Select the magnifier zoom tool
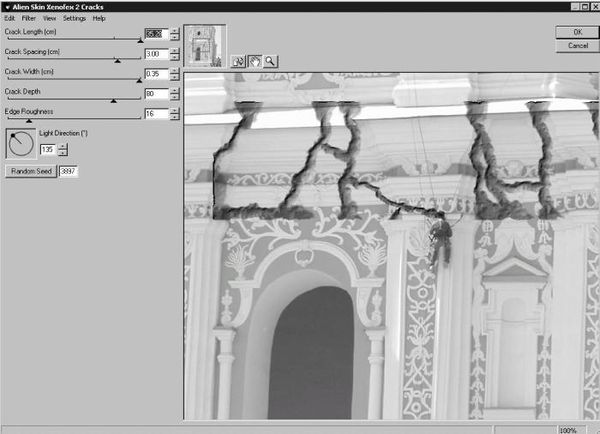 (x=270, y=60)
